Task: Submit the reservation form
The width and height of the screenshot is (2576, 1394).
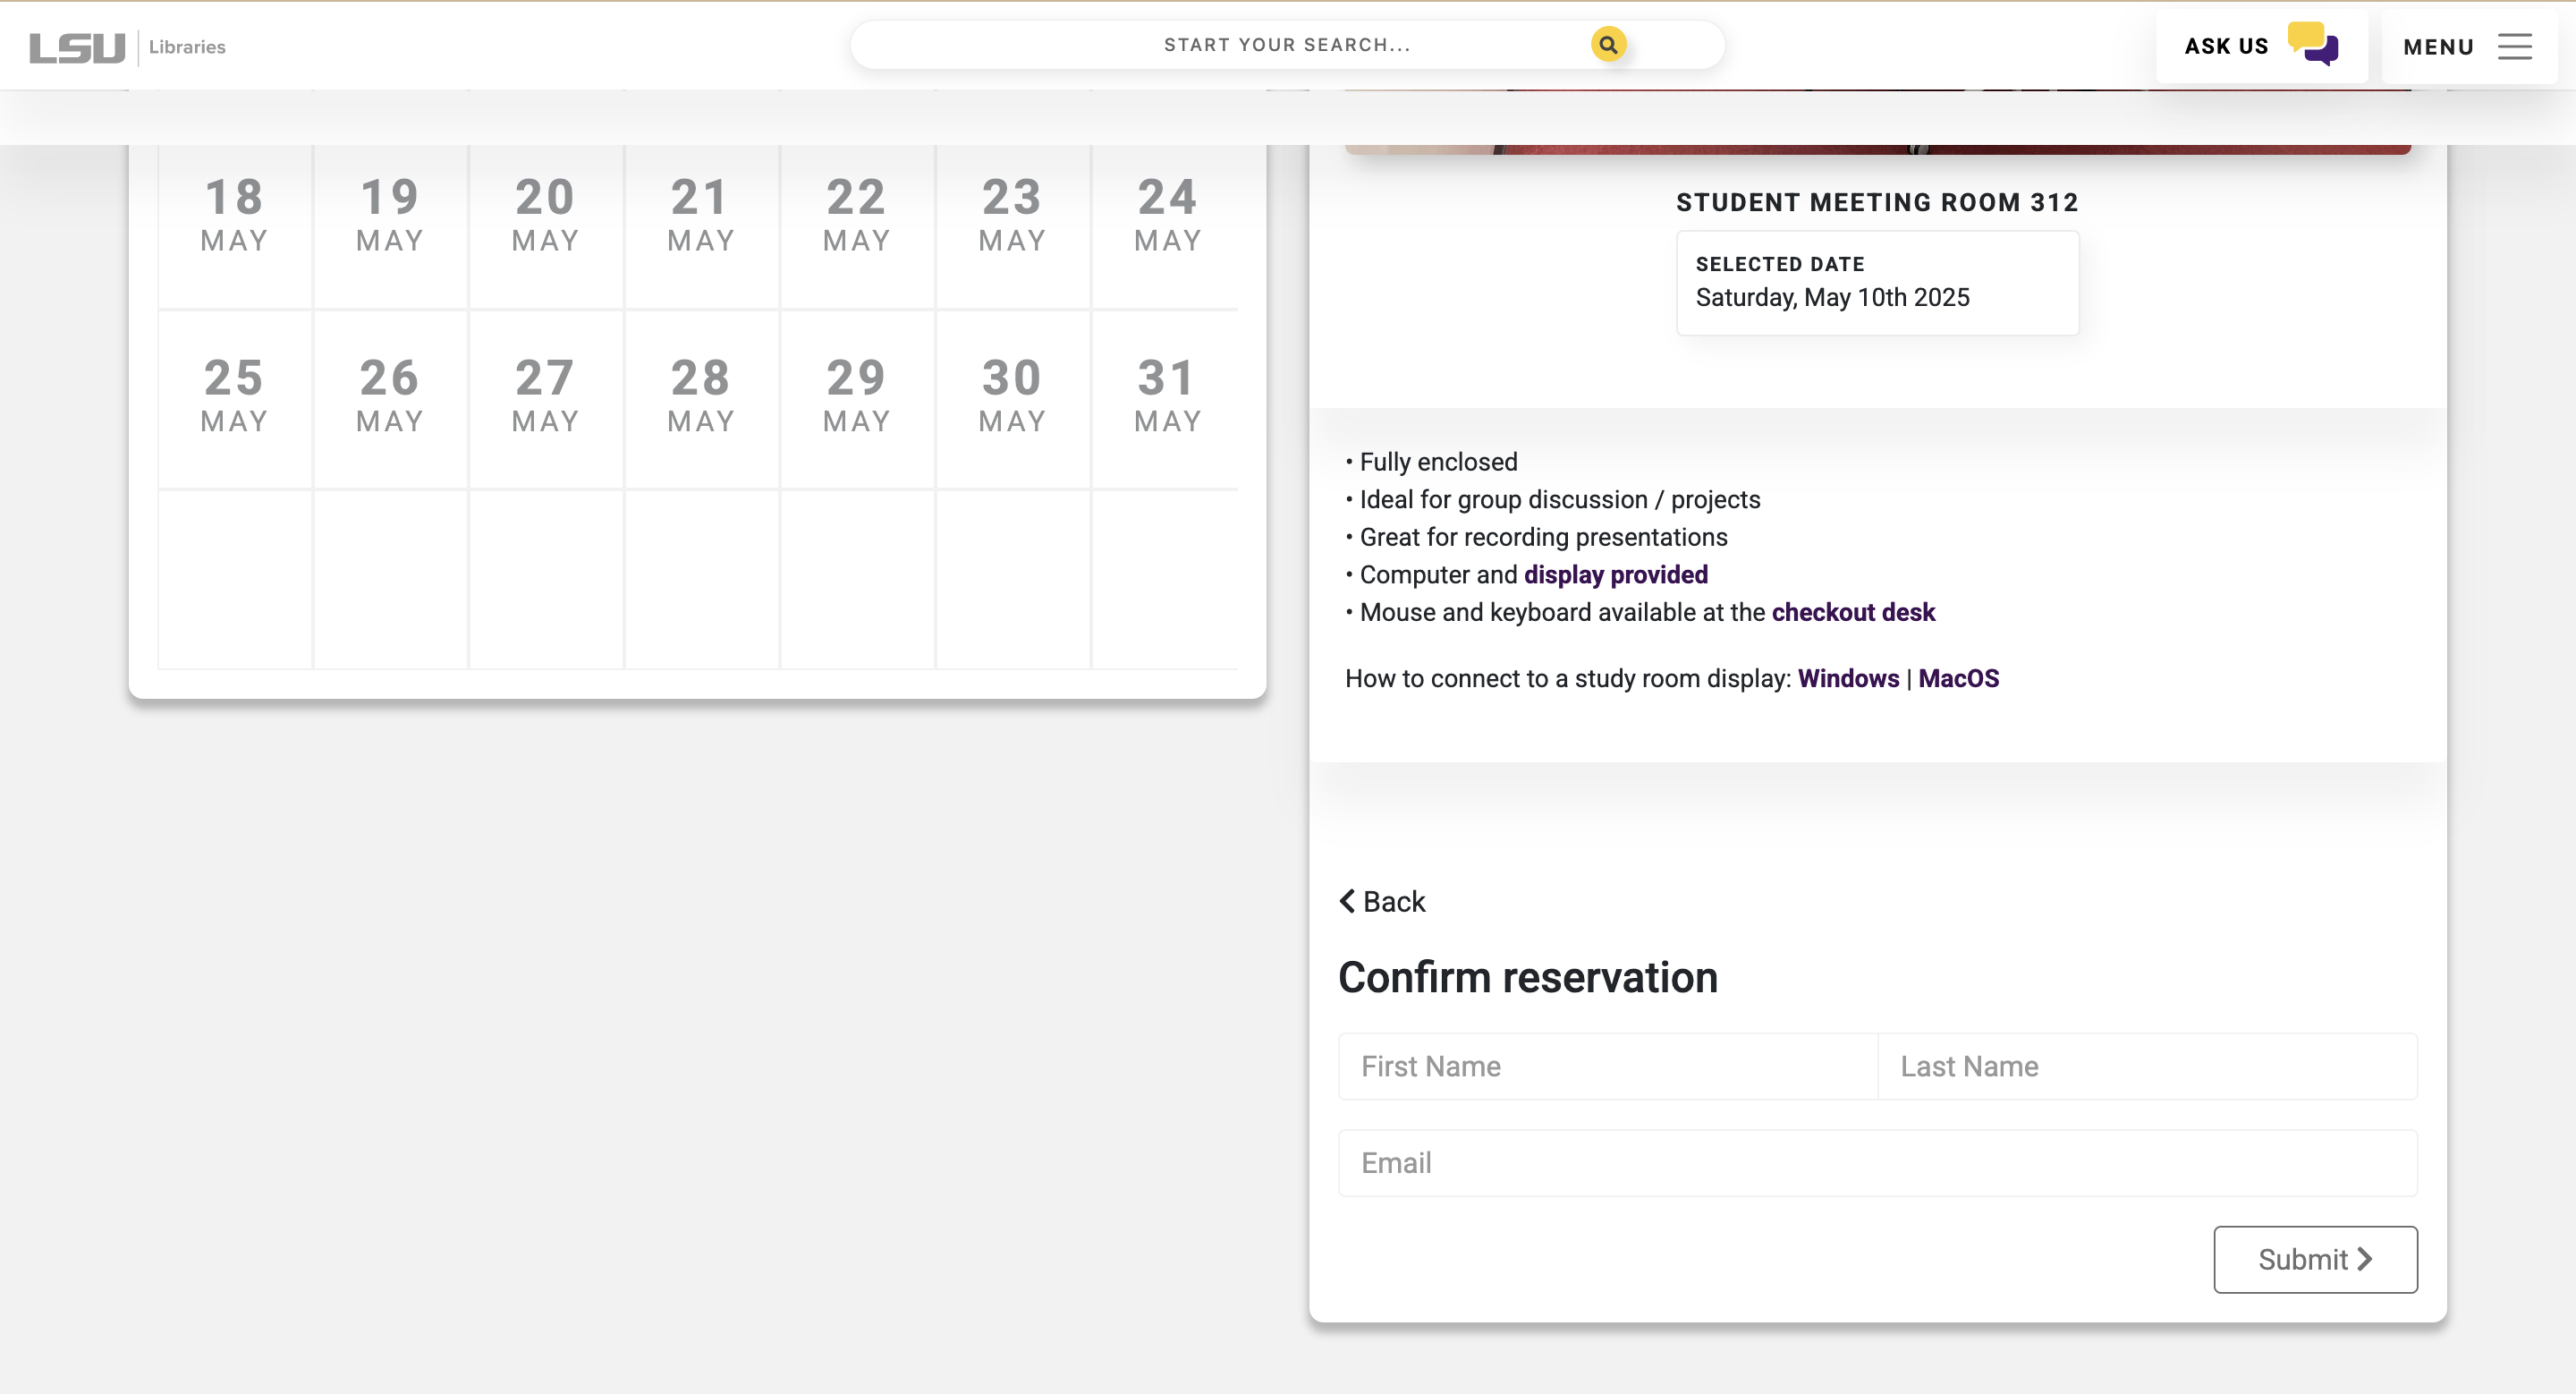Action: [2314, 1259]
